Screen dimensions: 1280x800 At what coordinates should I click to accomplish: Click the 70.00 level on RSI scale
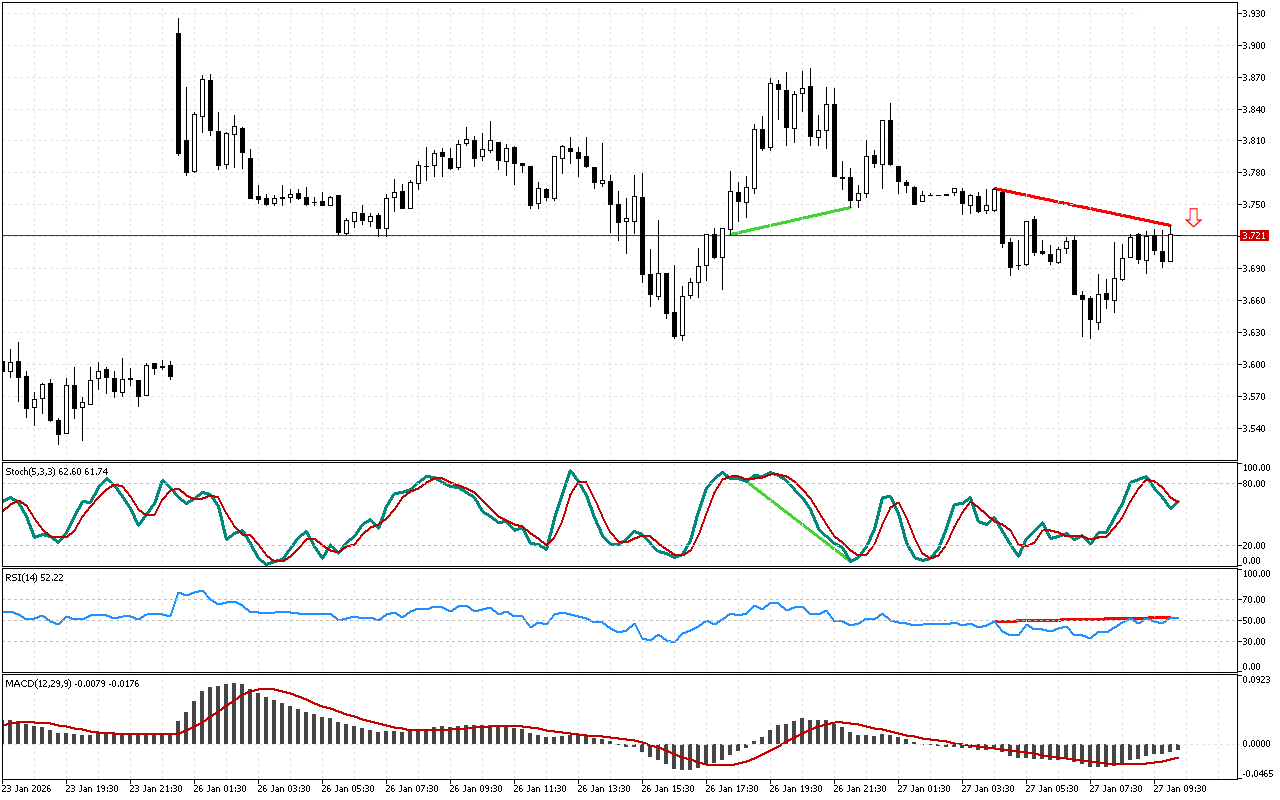tap(1255, 599)
